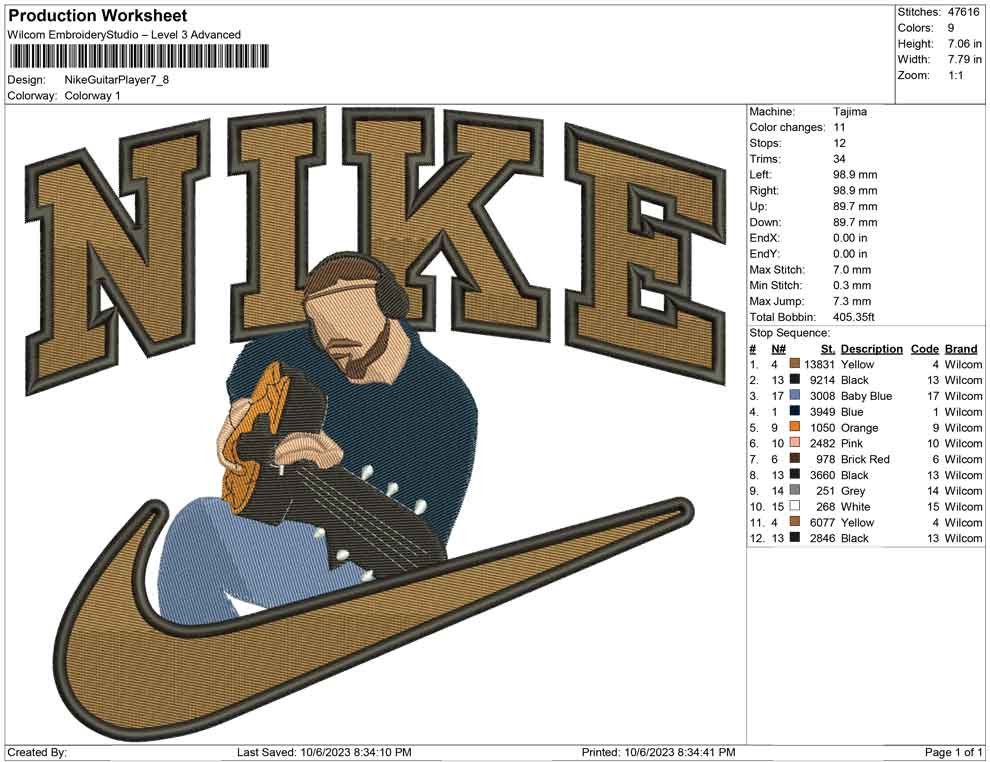Click the Grey thread color chip
990x762 pixels.
(x=793, y=490)
